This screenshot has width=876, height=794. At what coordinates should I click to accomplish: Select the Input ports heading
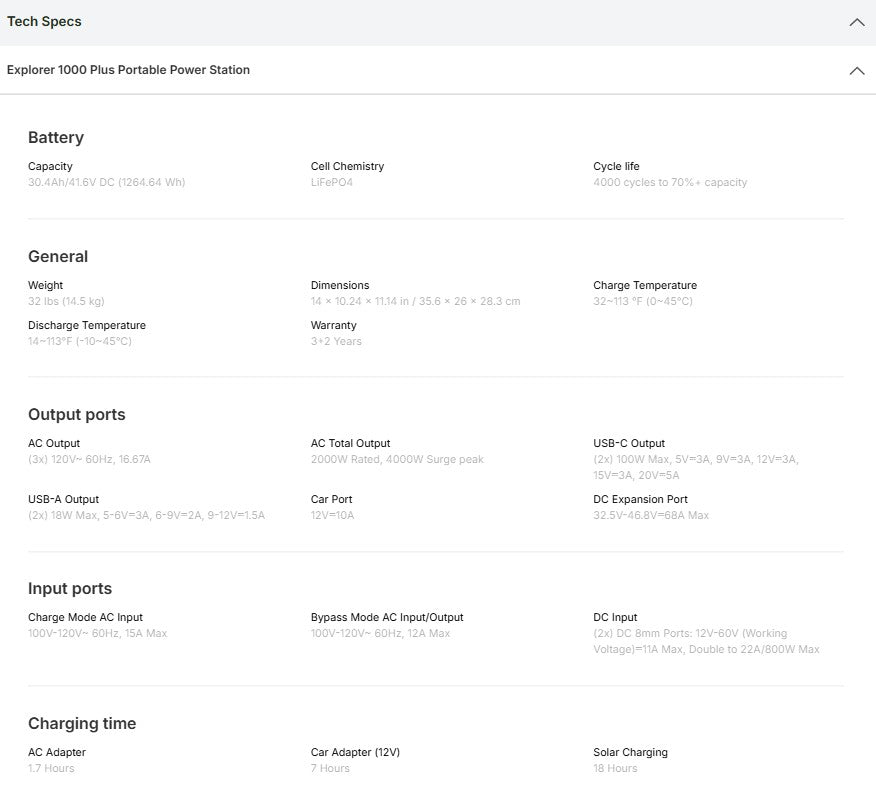[x=70, y=588]
